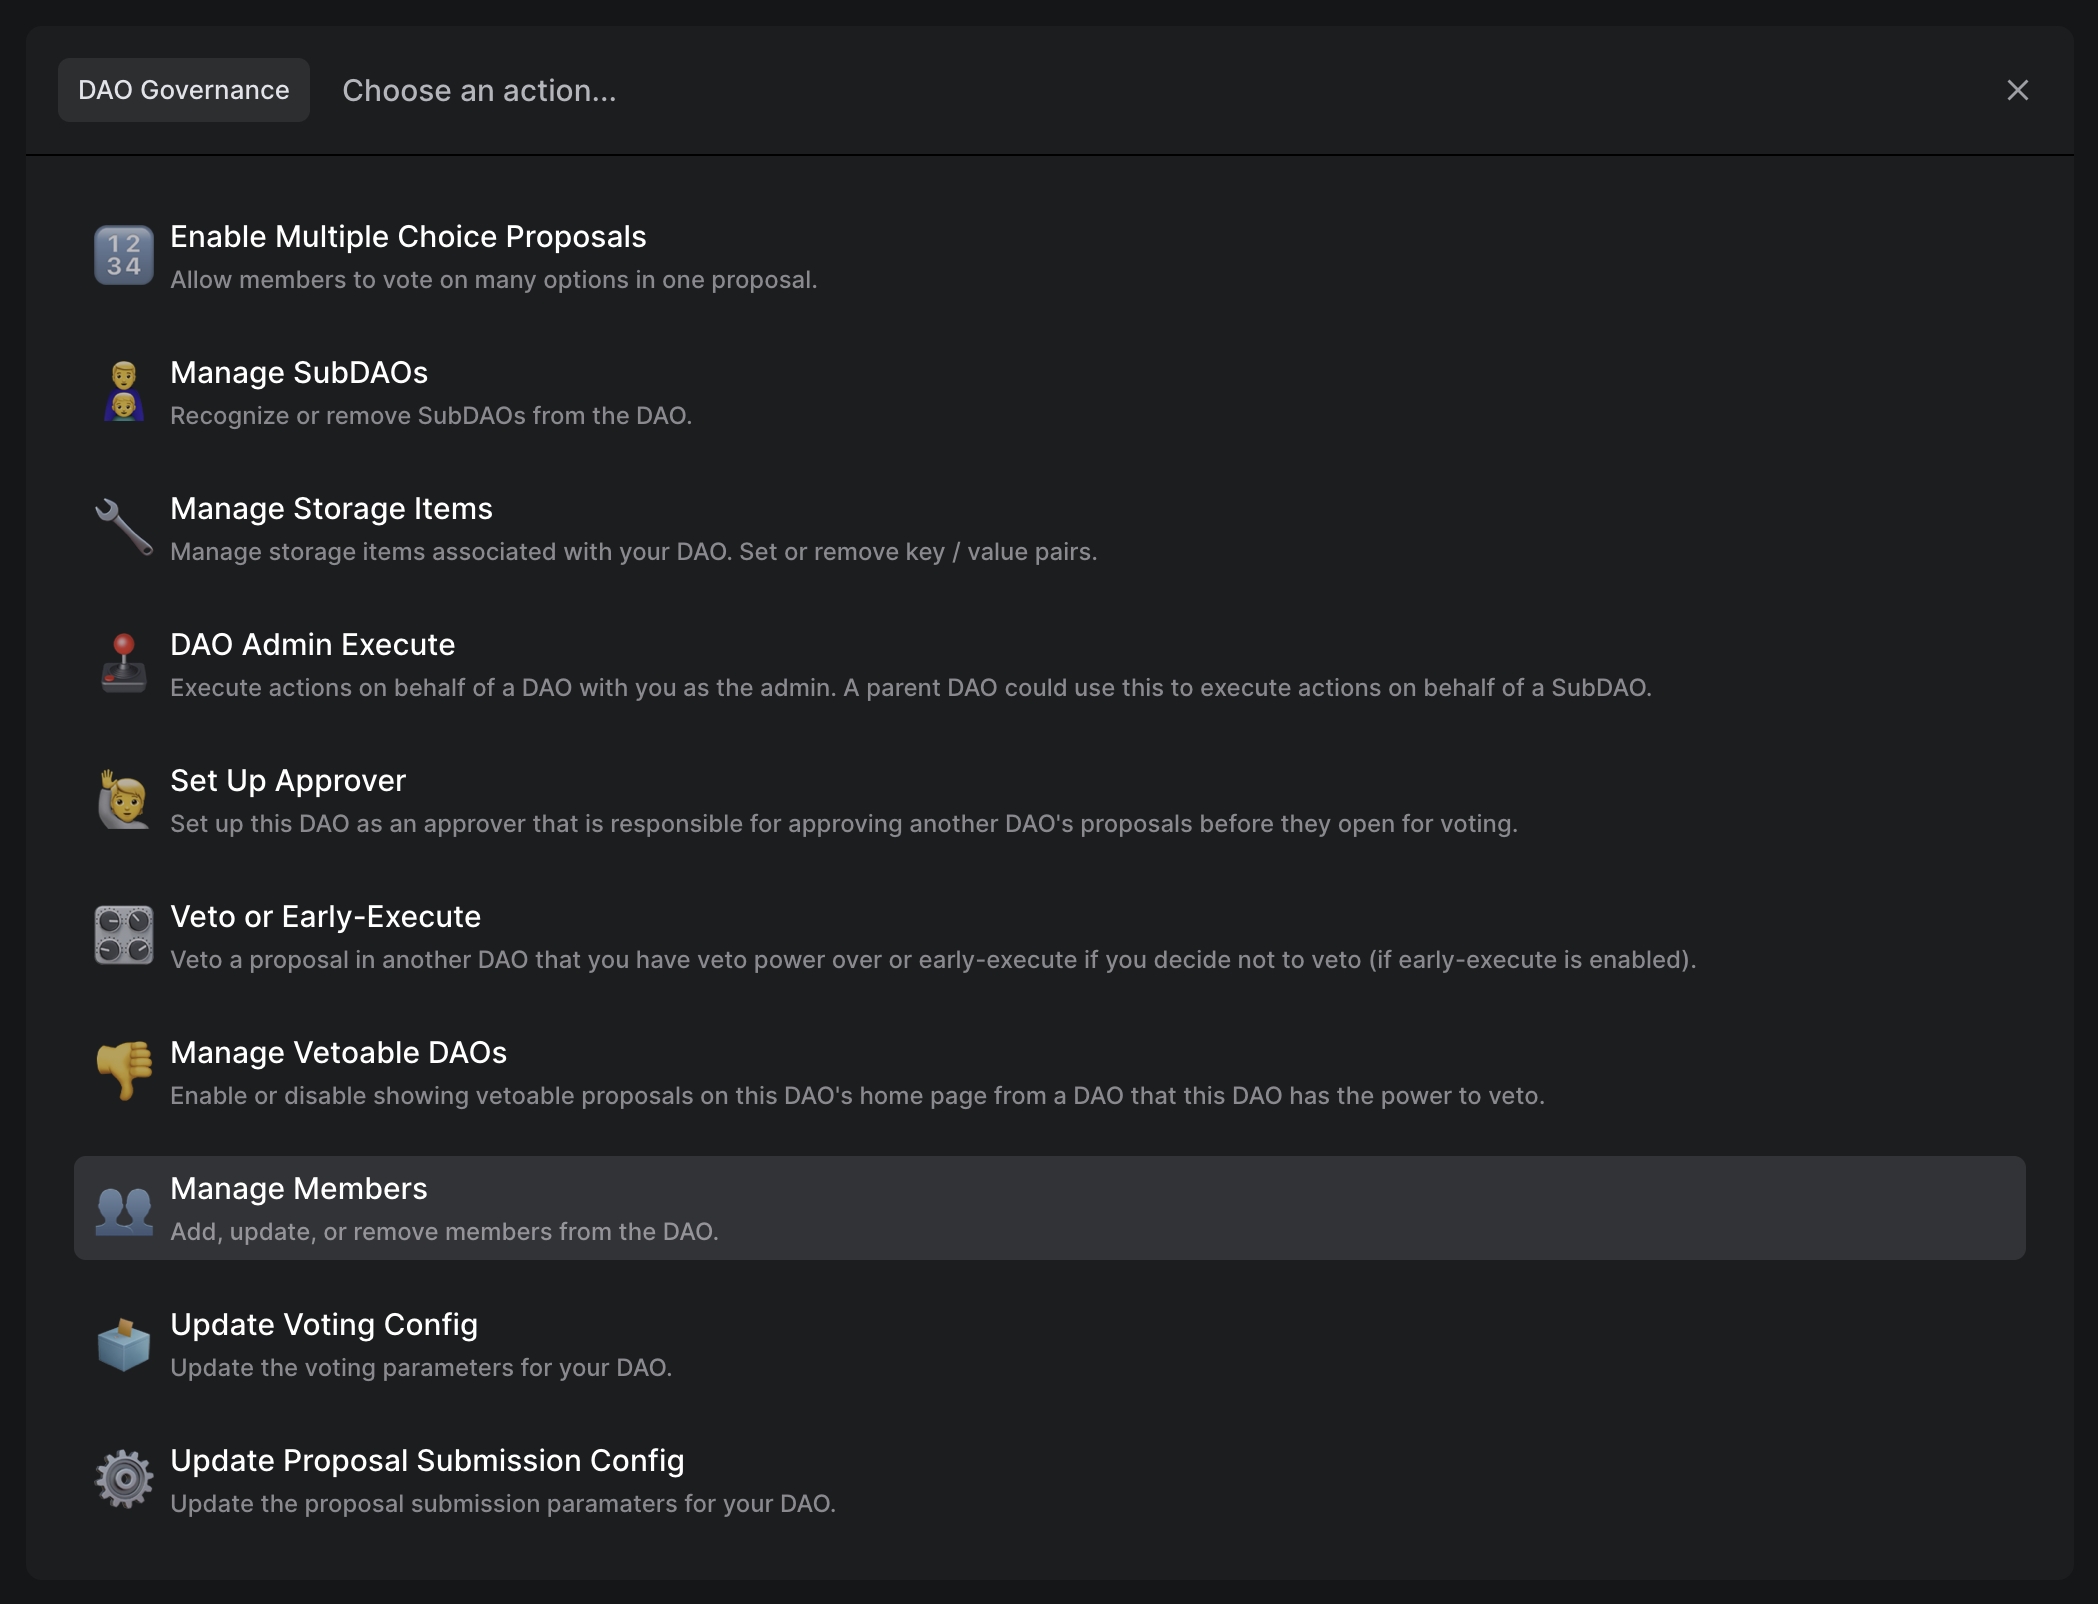Click the 1234 number-grid icon for multiple choice

124,256
